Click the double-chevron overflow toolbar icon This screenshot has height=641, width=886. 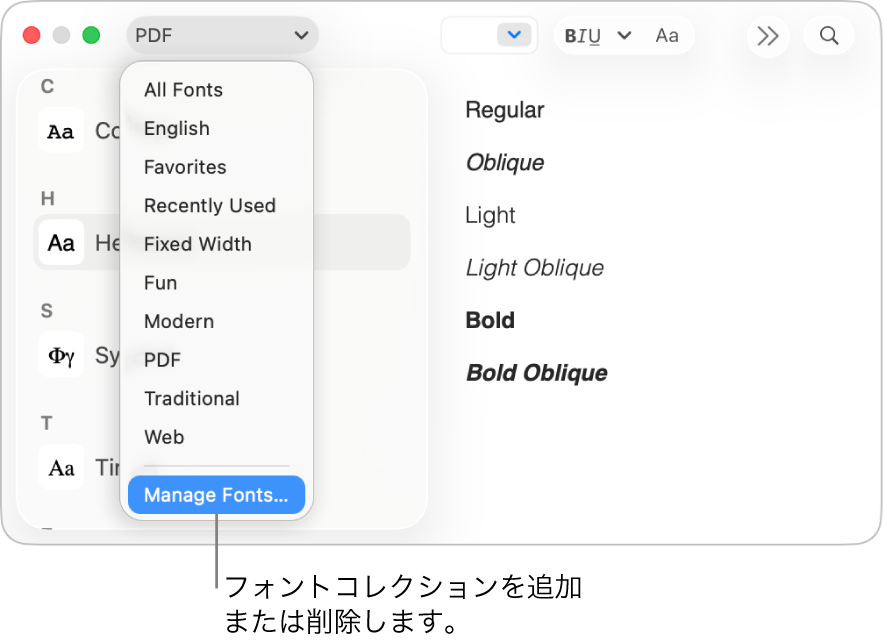768,35
